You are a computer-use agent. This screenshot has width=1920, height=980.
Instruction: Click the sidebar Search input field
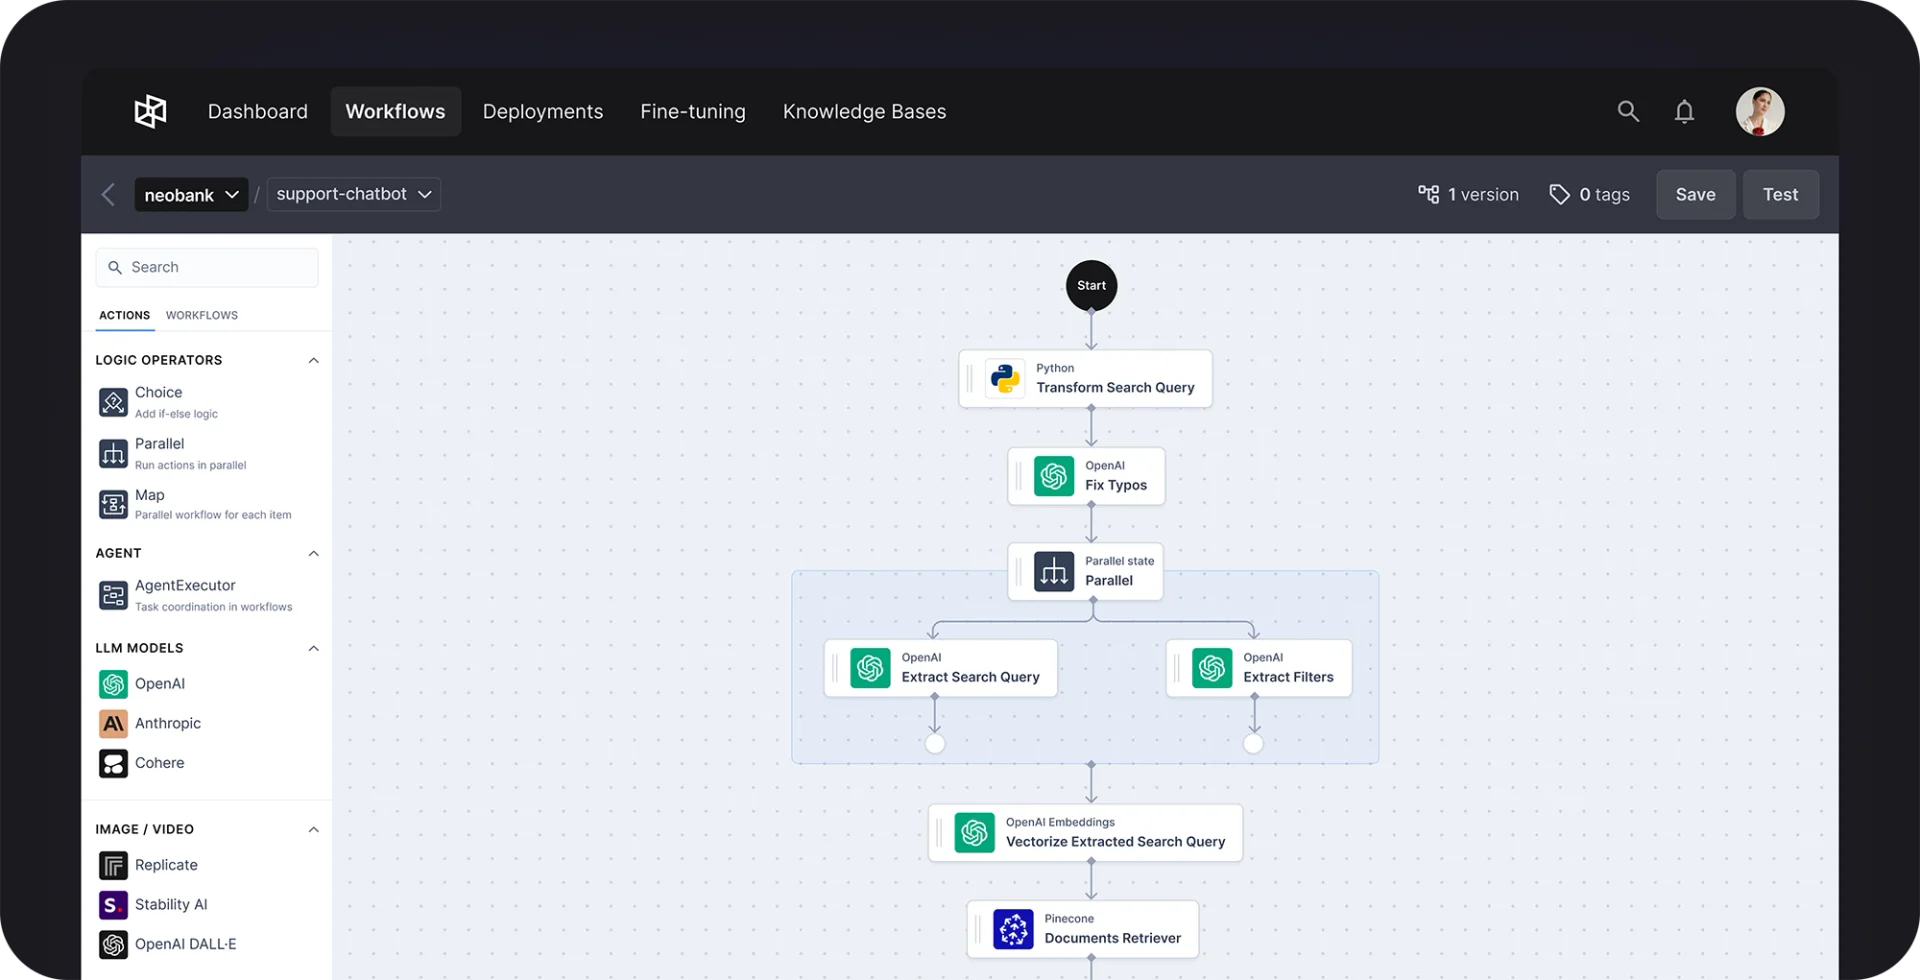[207, 268]
